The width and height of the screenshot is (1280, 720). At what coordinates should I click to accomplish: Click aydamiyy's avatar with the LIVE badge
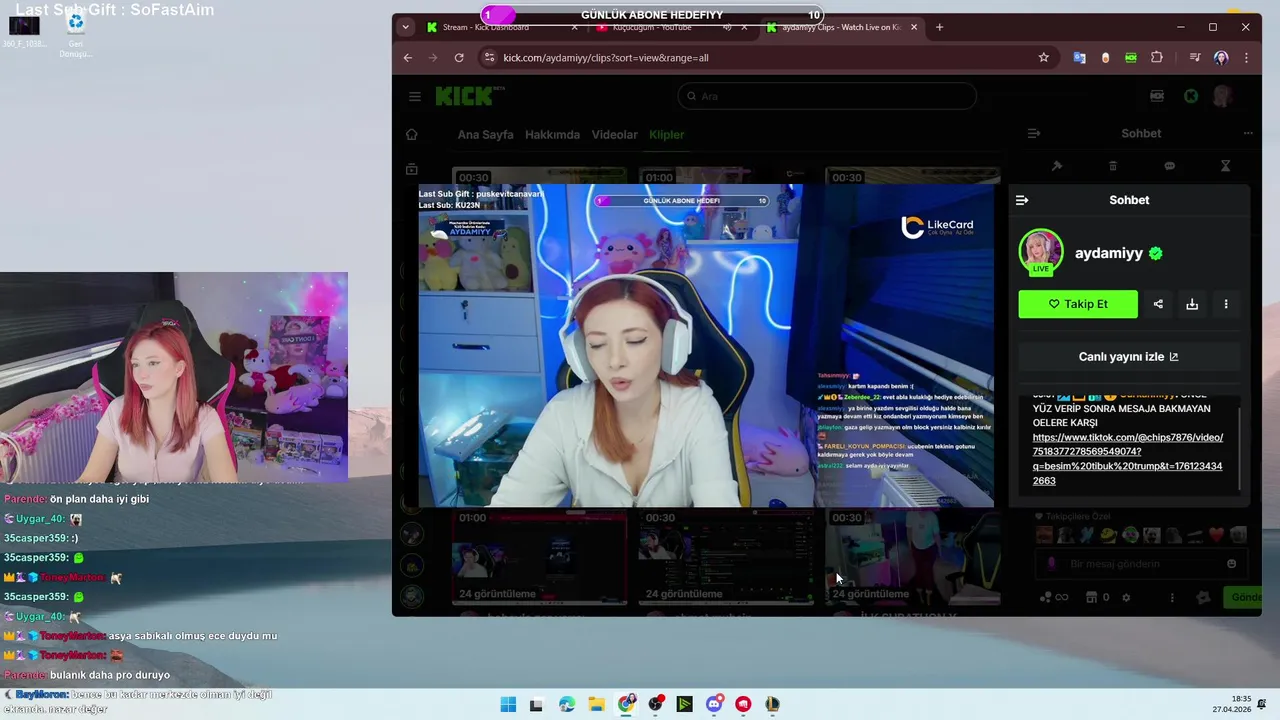[x=1041, y=252]
